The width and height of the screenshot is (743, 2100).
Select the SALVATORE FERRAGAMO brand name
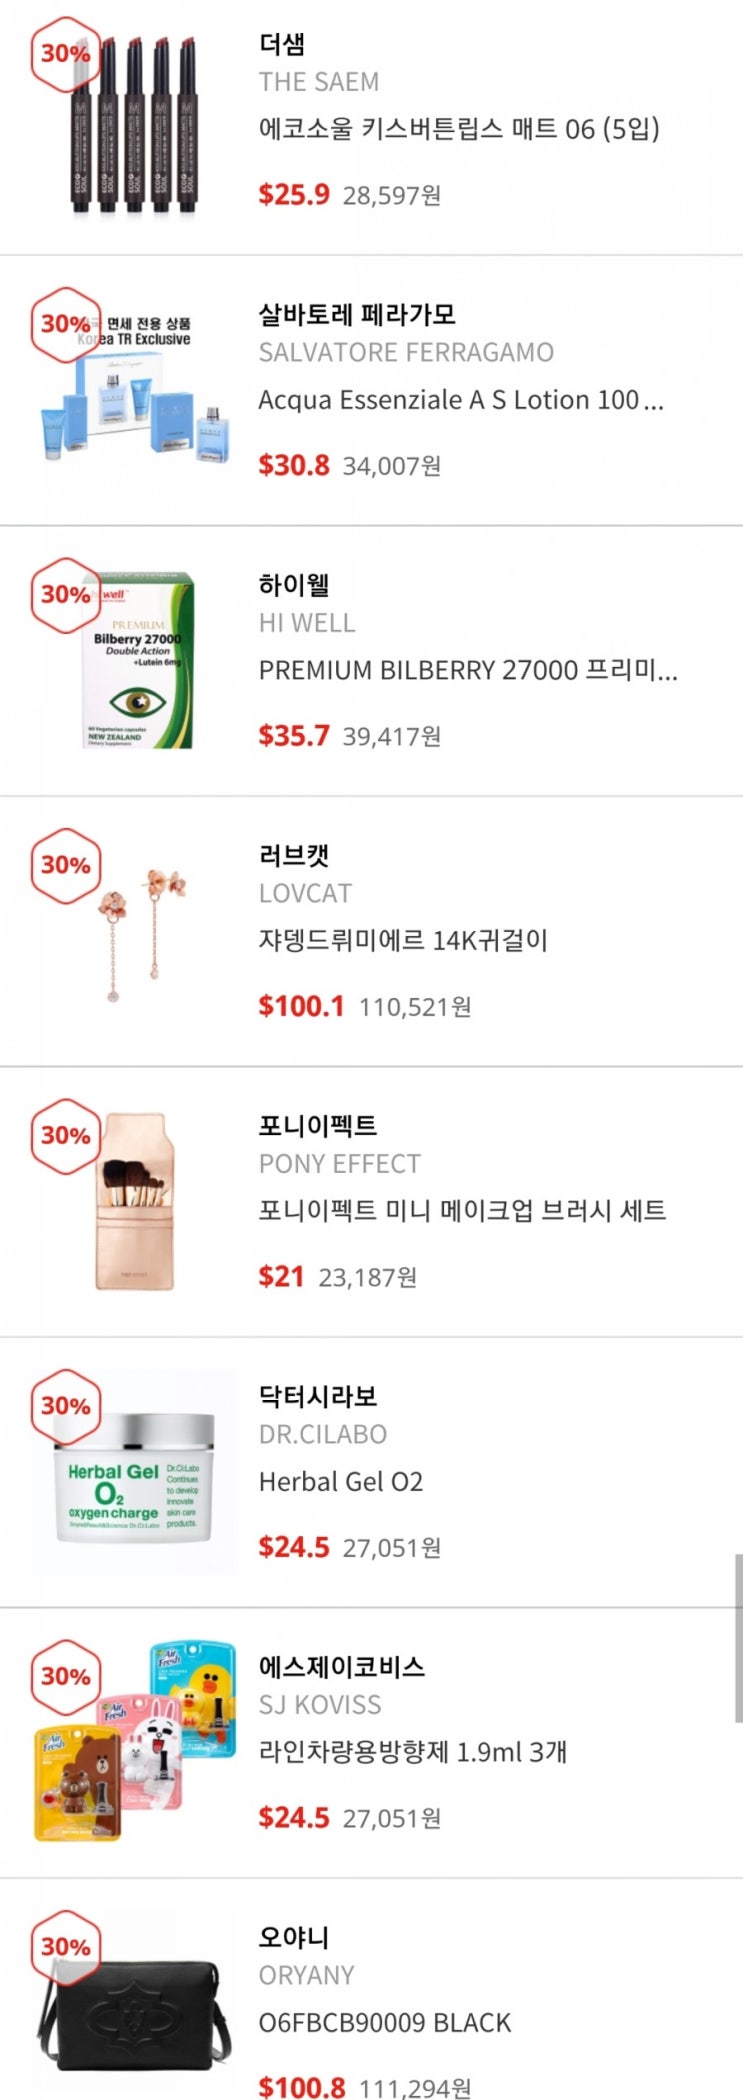click(406, 352)
